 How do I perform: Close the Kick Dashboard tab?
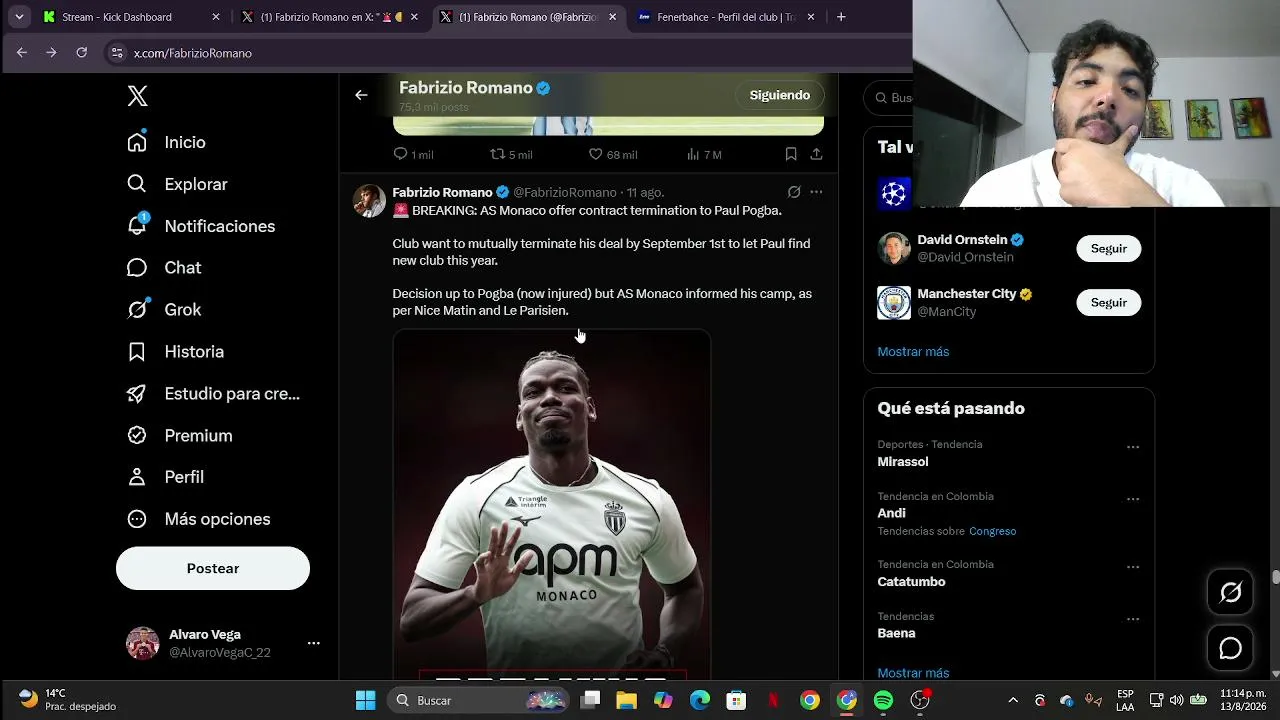click(x=216, y=17)
